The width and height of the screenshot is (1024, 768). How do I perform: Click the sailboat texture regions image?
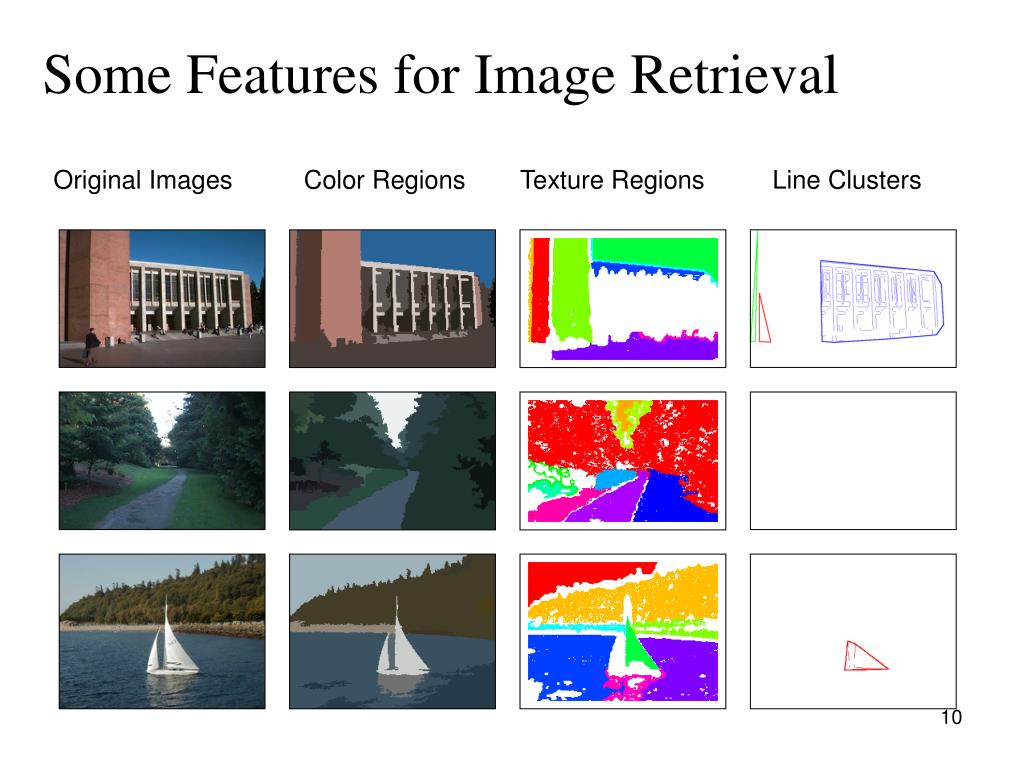tap(623, 632)
